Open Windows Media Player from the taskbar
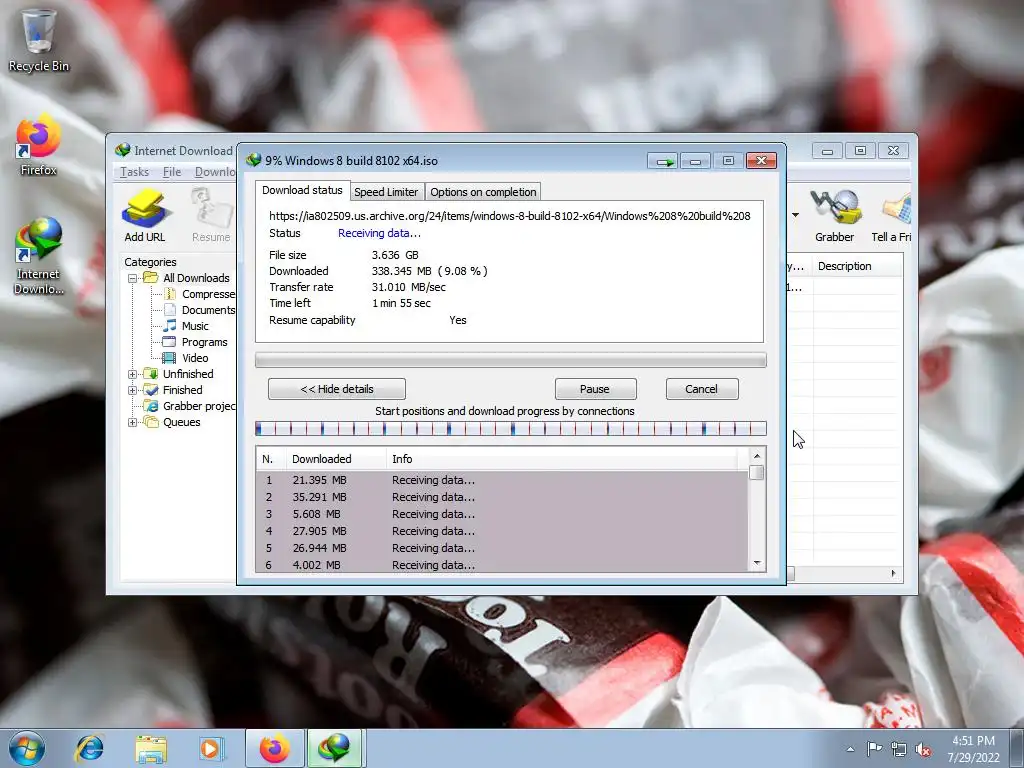This screenshot has width=1024, height=768. (210, 748)
